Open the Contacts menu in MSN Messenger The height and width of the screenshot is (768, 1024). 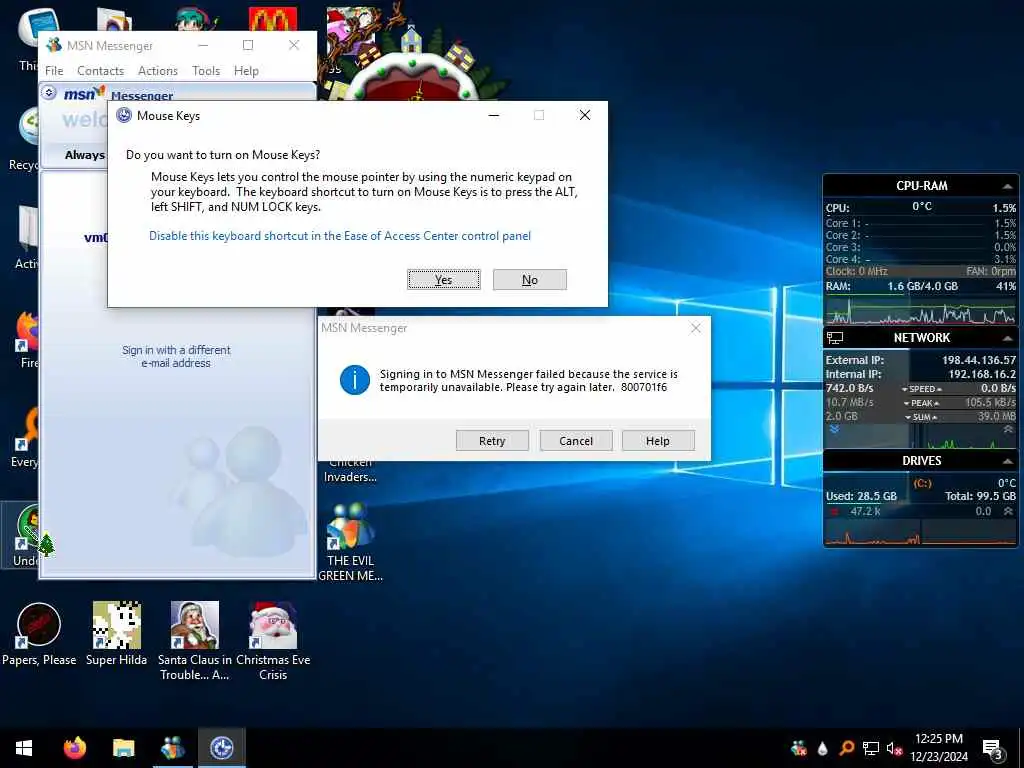click(101, 71)
